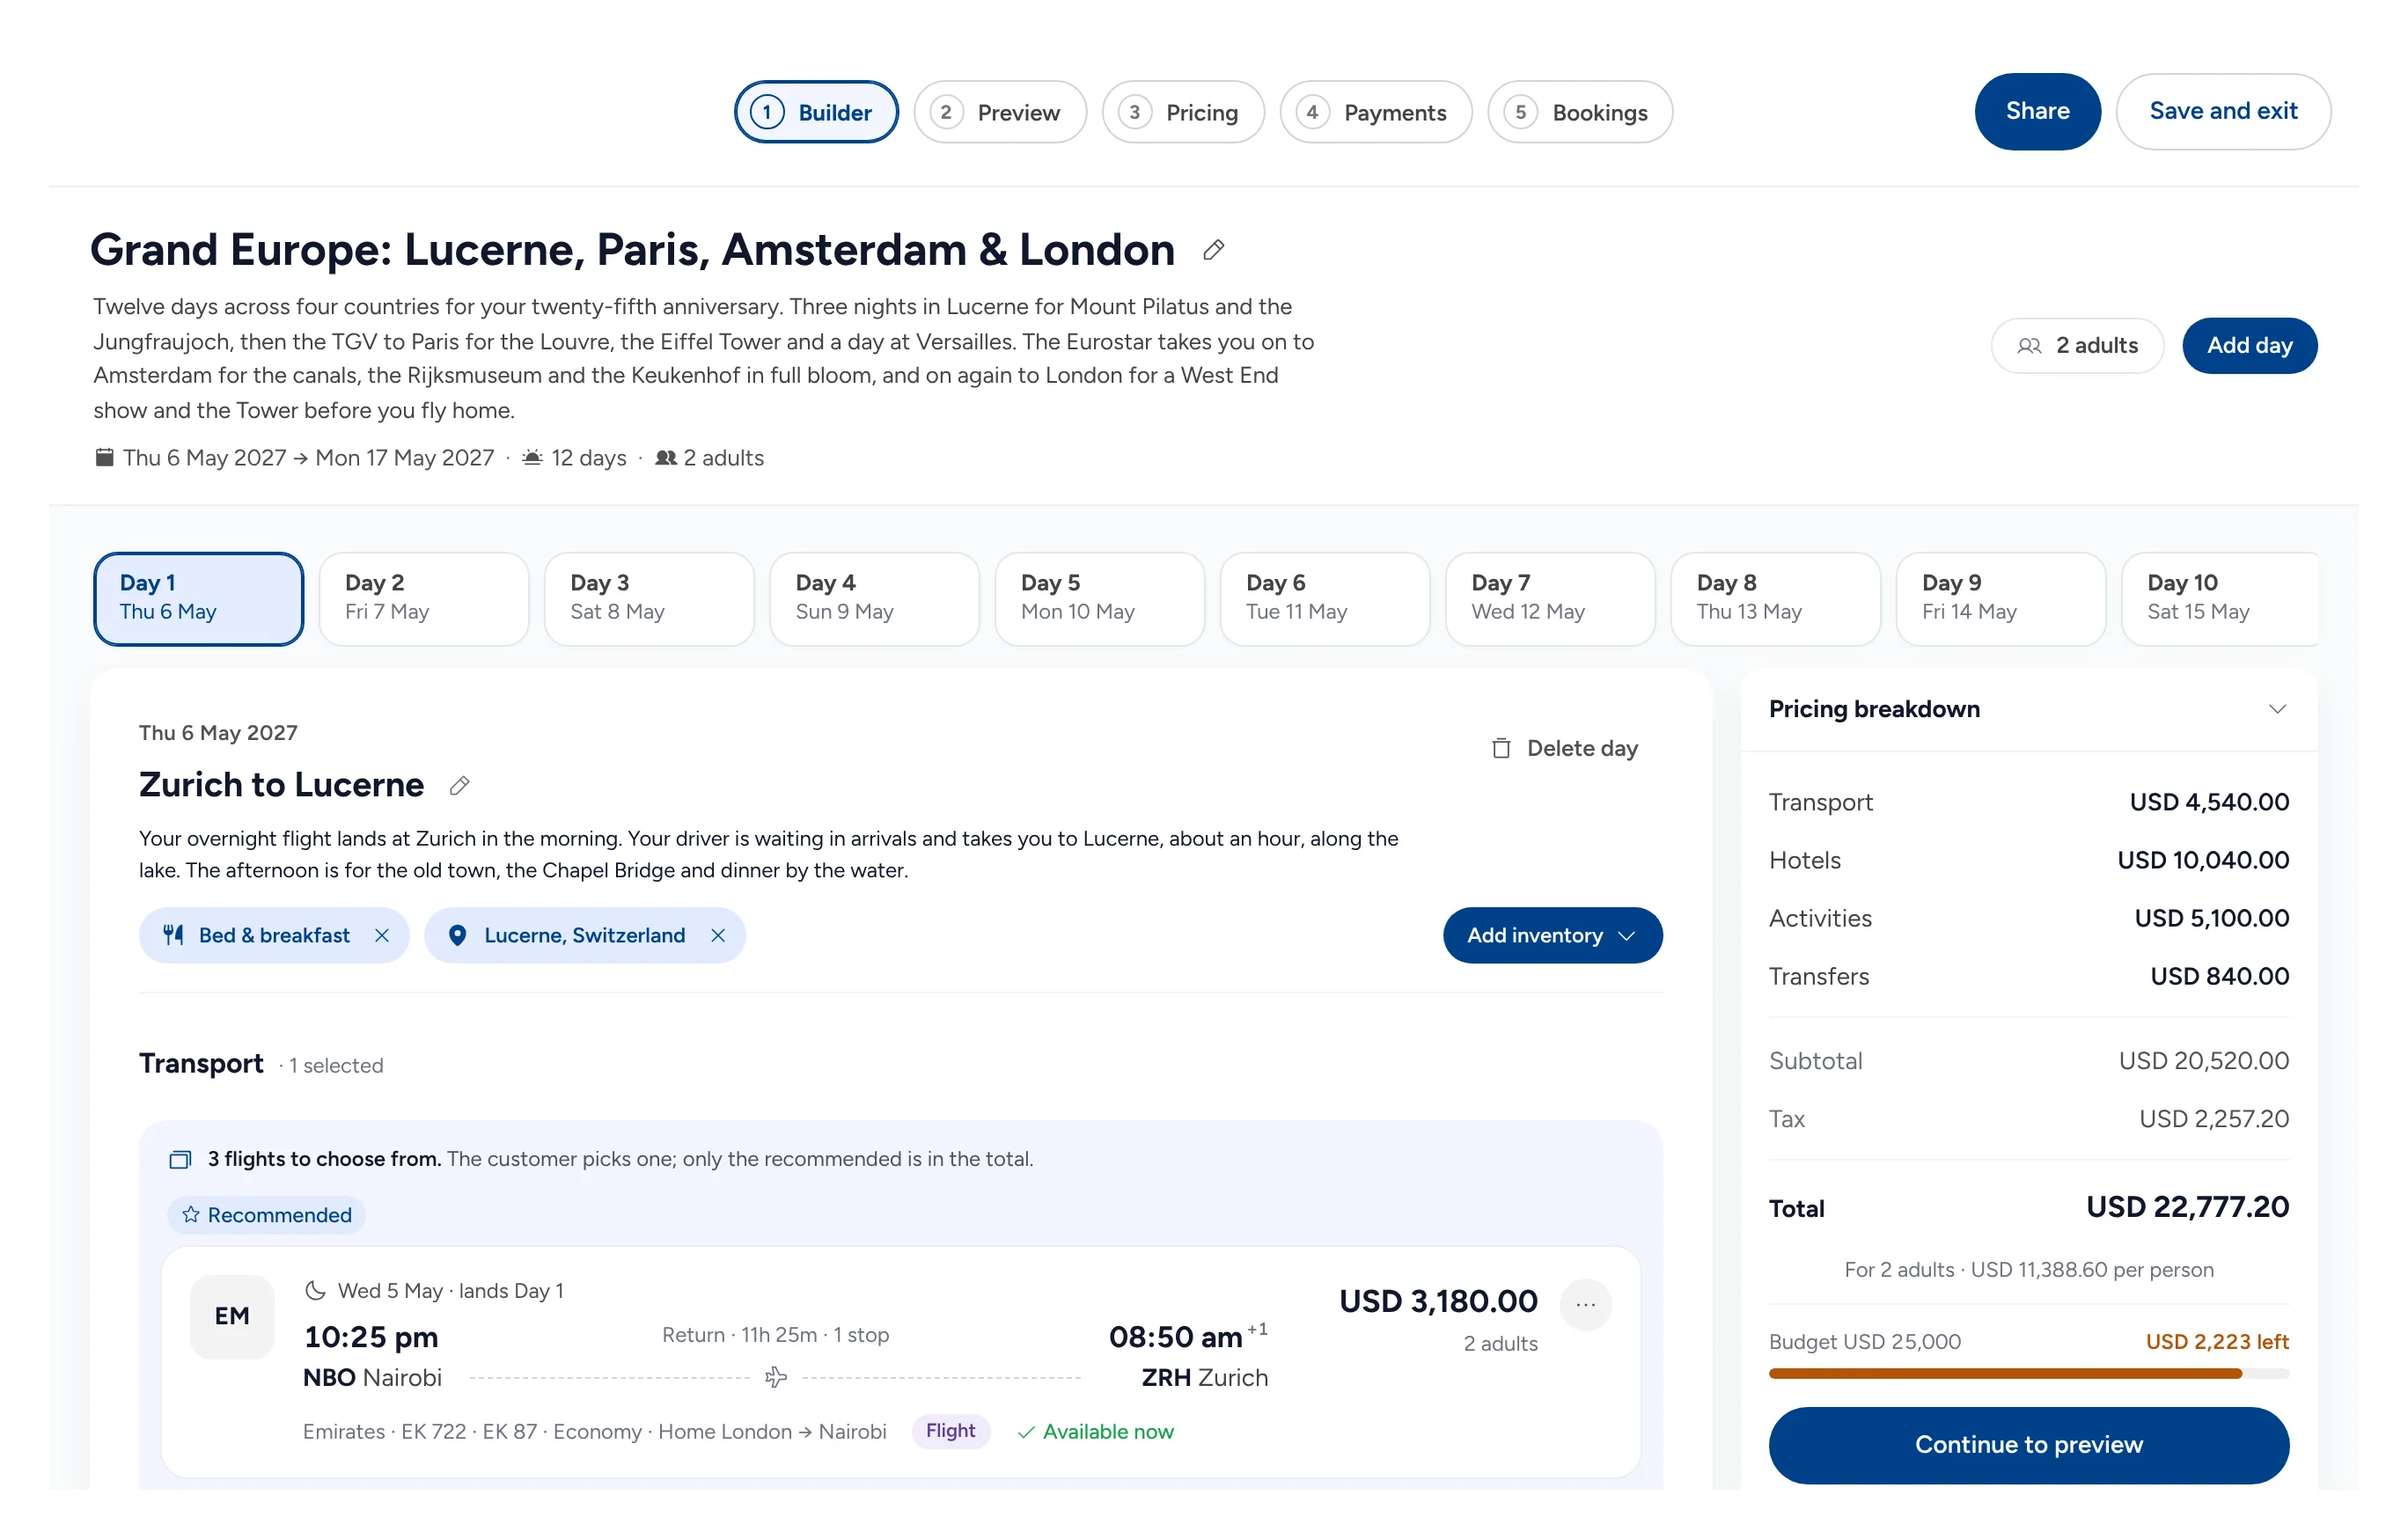The image size is (2408, 1539).
Task: Click the location pin icon in Lucerne tag
Action: 457,935
